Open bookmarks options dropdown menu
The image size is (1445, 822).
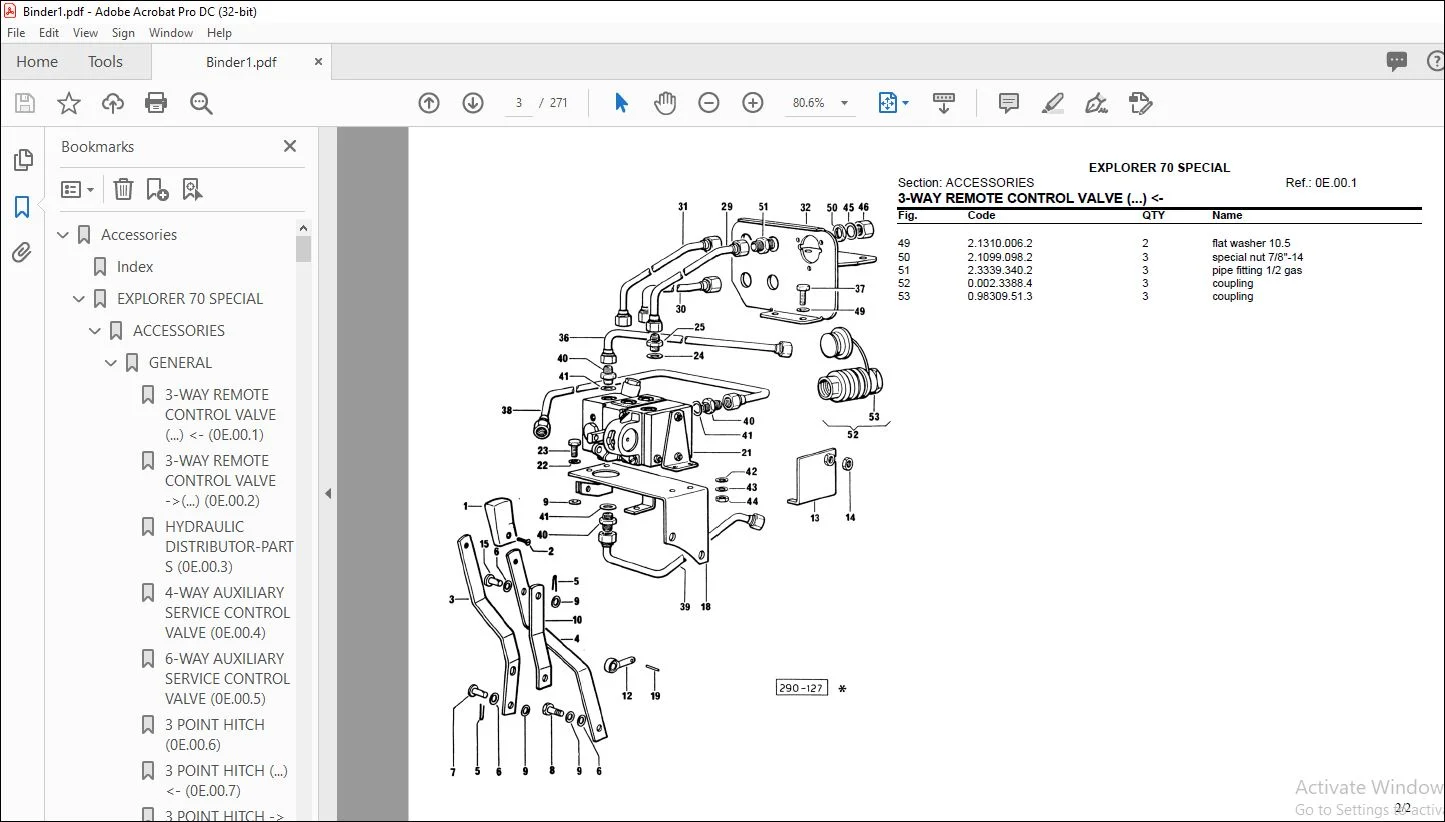coord(77,189)
